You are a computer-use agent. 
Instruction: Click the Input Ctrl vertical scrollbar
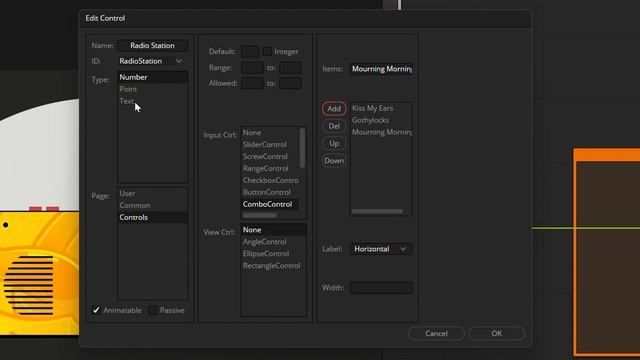tap(302, 148)
